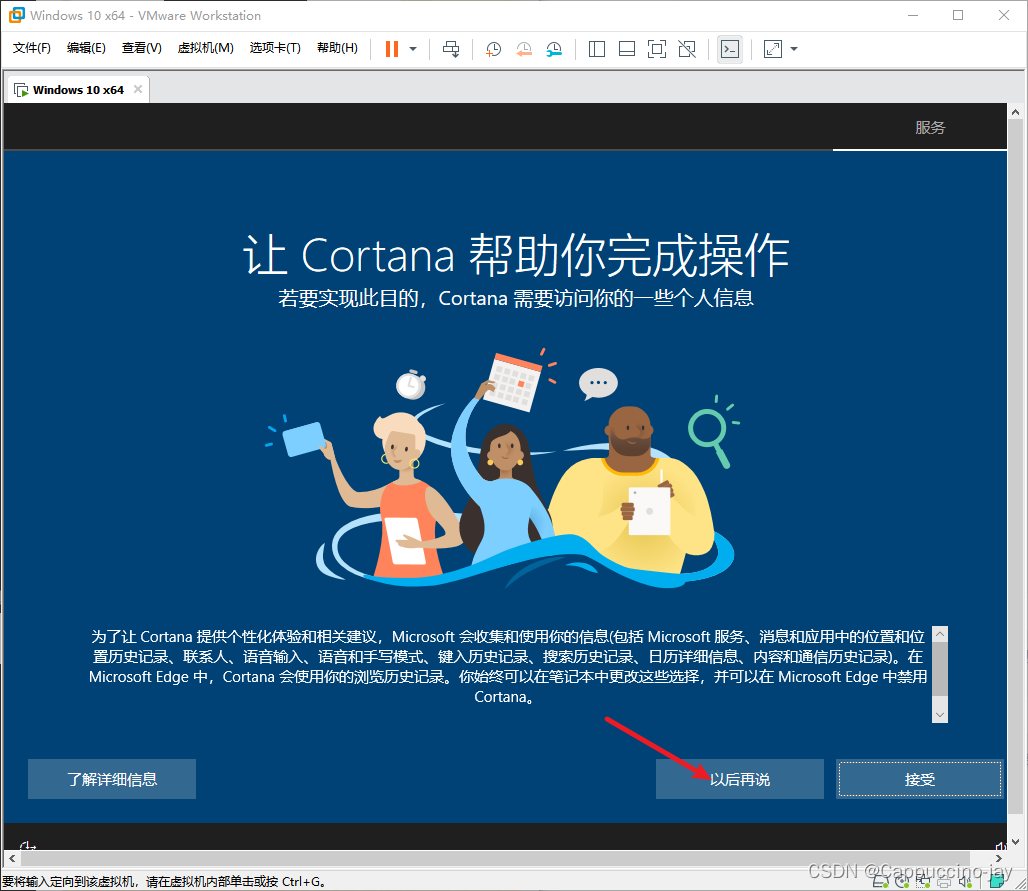The height and width of the screenshot is (891, 1028).
Task: Expand the stretch display options dropdown arrow
Action: pyautogui.click(x=794, y=49)
